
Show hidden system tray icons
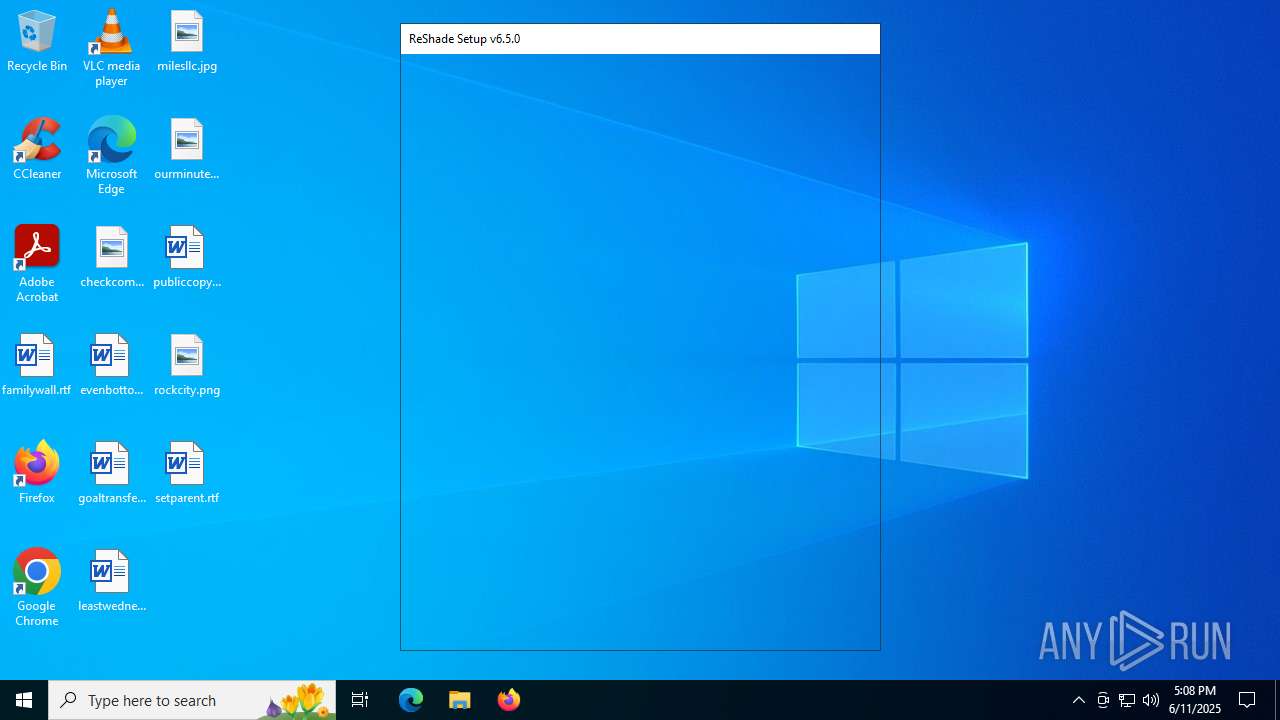pos(1079,700)
